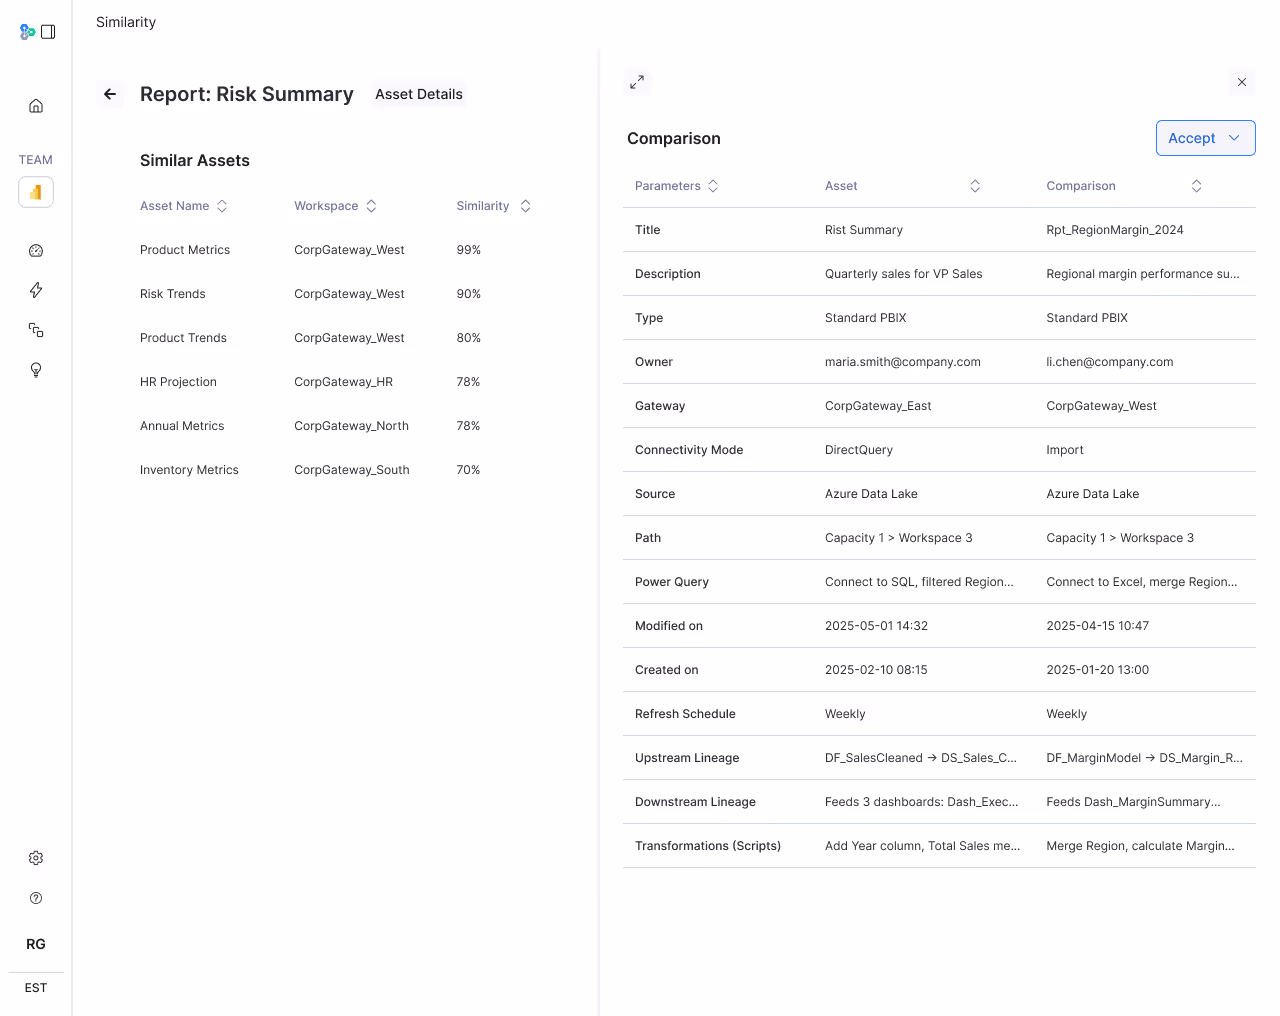Screen dimensions: 1280x1016
Task: Click the CorpGateway_North workspace cell
Action: 351,426
